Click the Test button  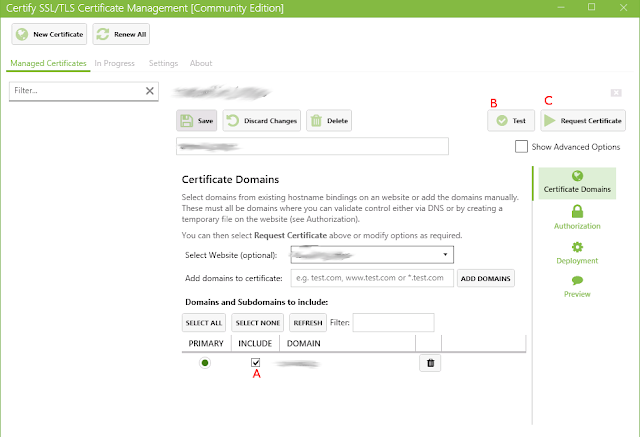[511, 120]
